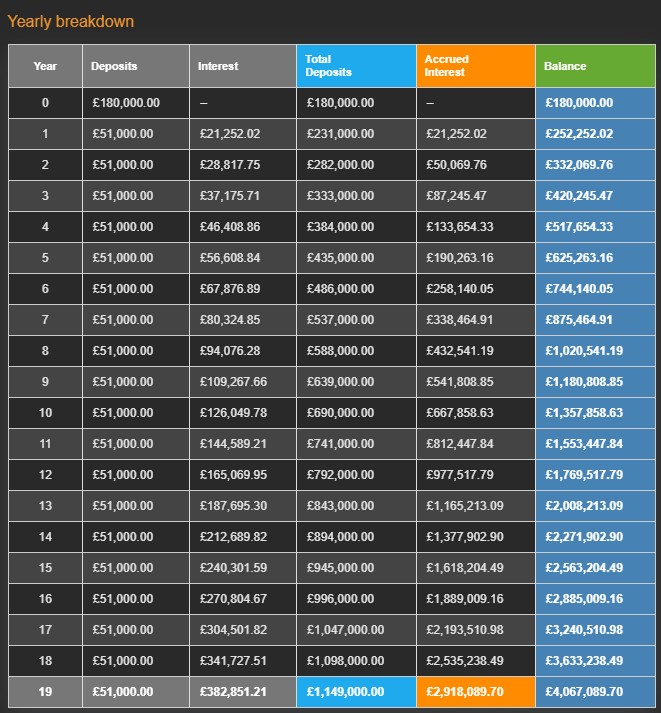Click the Yearly breakdown heading
This screenshot has height=713, width=661.
(x=71, y=21)
